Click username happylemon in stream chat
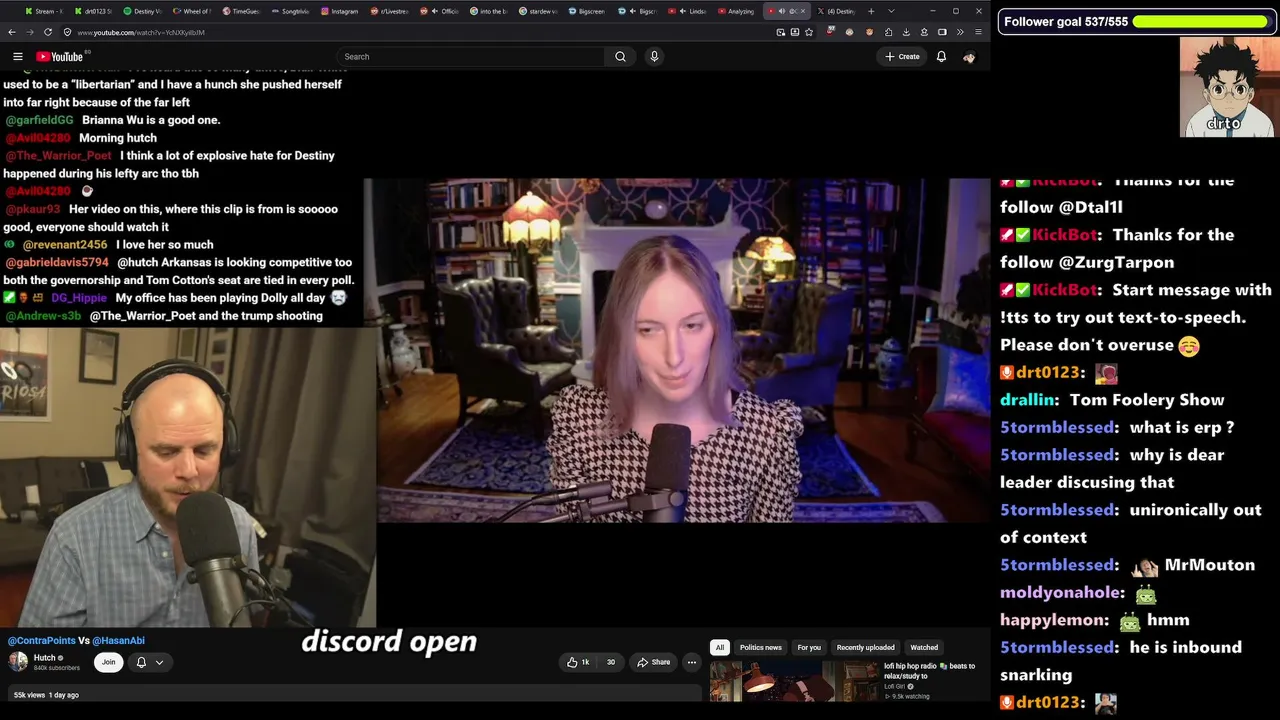This screenshot has height=720, width=1280. pyautogui.click(x=1054, y=620)
